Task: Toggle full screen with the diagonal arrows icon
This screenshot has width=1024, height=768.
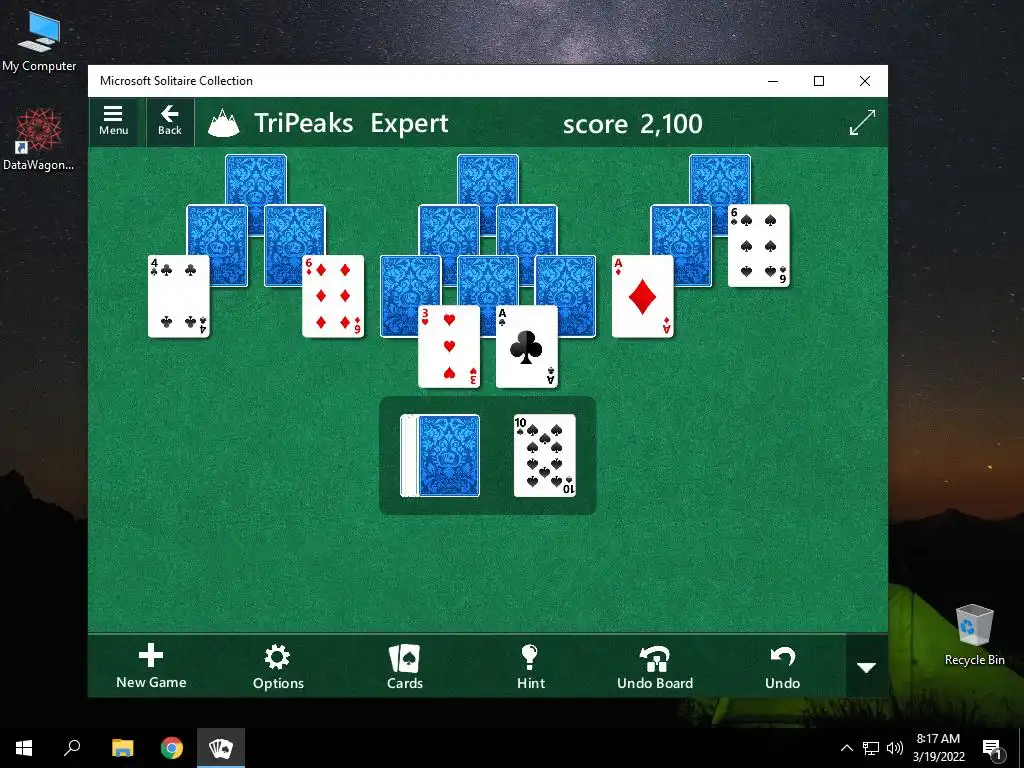Action: 862,122
